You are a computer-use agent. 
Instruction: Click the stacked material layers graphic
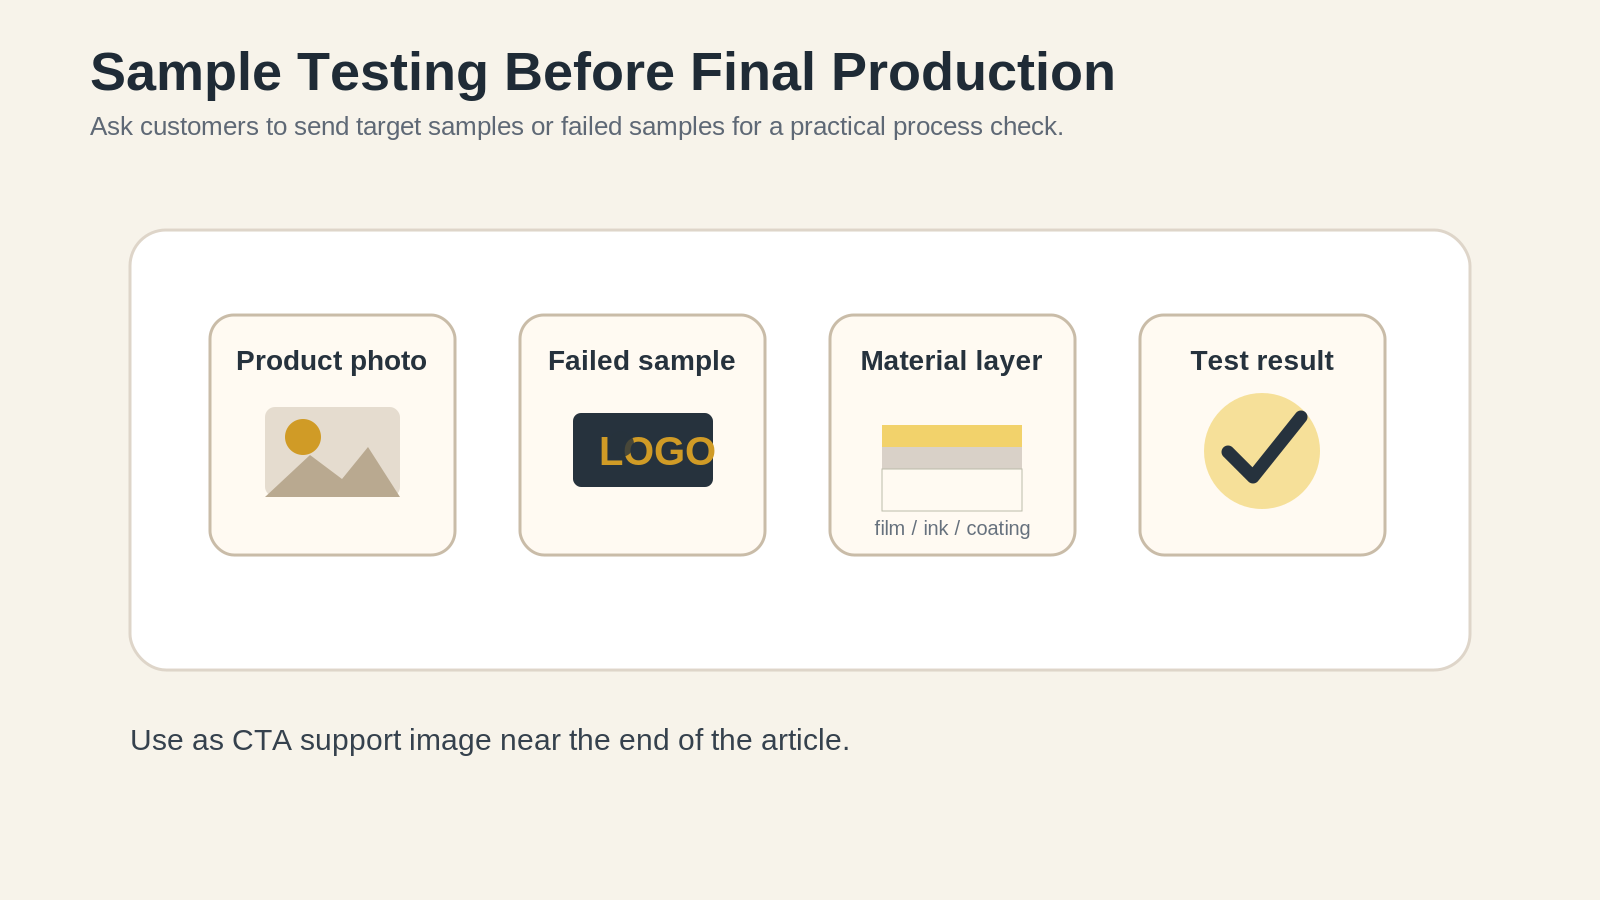[952, 468]
